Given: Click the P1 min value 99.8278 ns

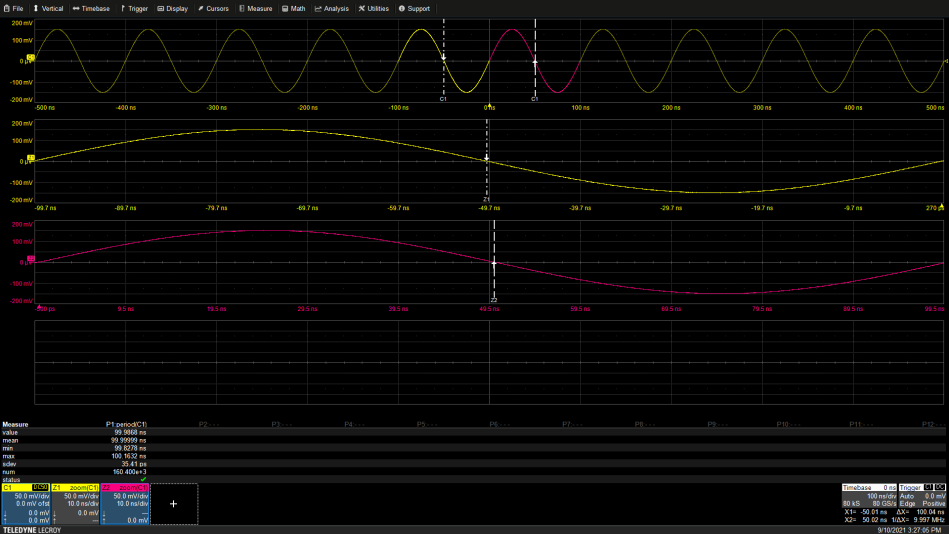Looking at the screenshot, I should (130, 448).
